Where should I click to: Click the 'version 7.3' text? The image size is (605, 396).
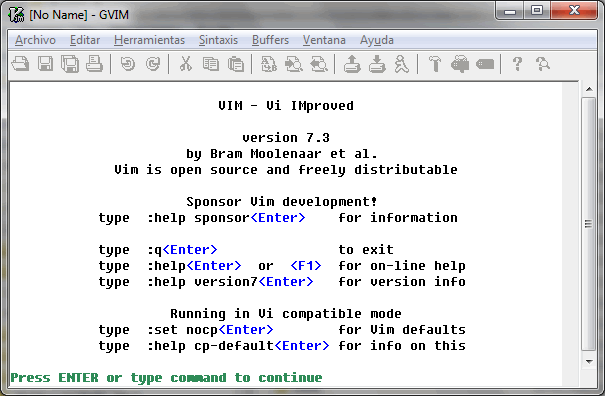point(286,138)
